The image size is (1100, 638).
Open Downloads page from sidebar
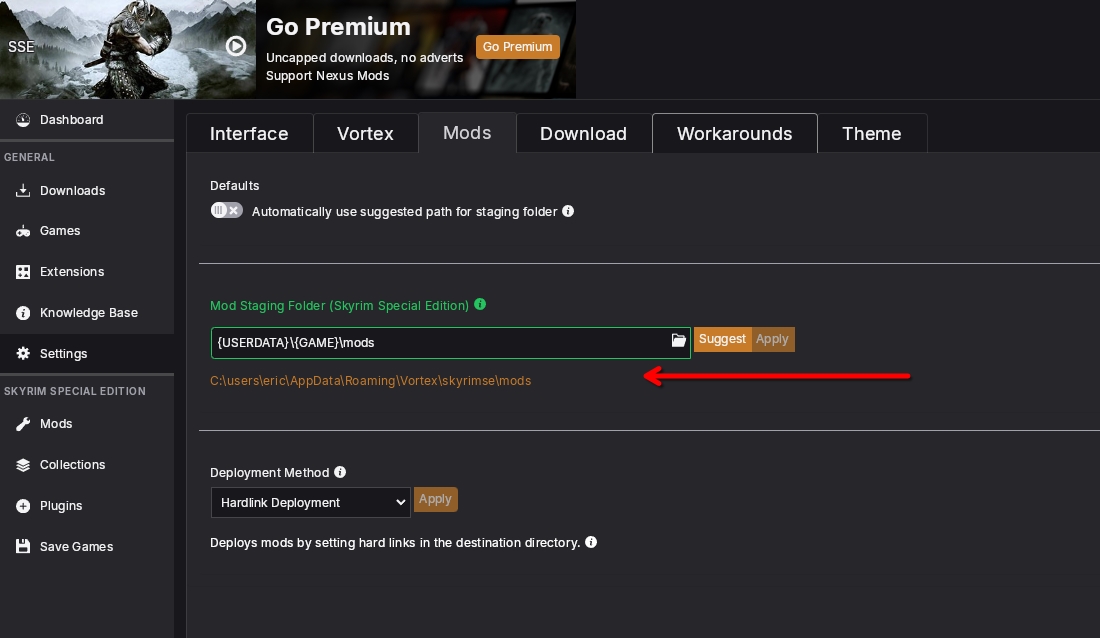(87, 191)
